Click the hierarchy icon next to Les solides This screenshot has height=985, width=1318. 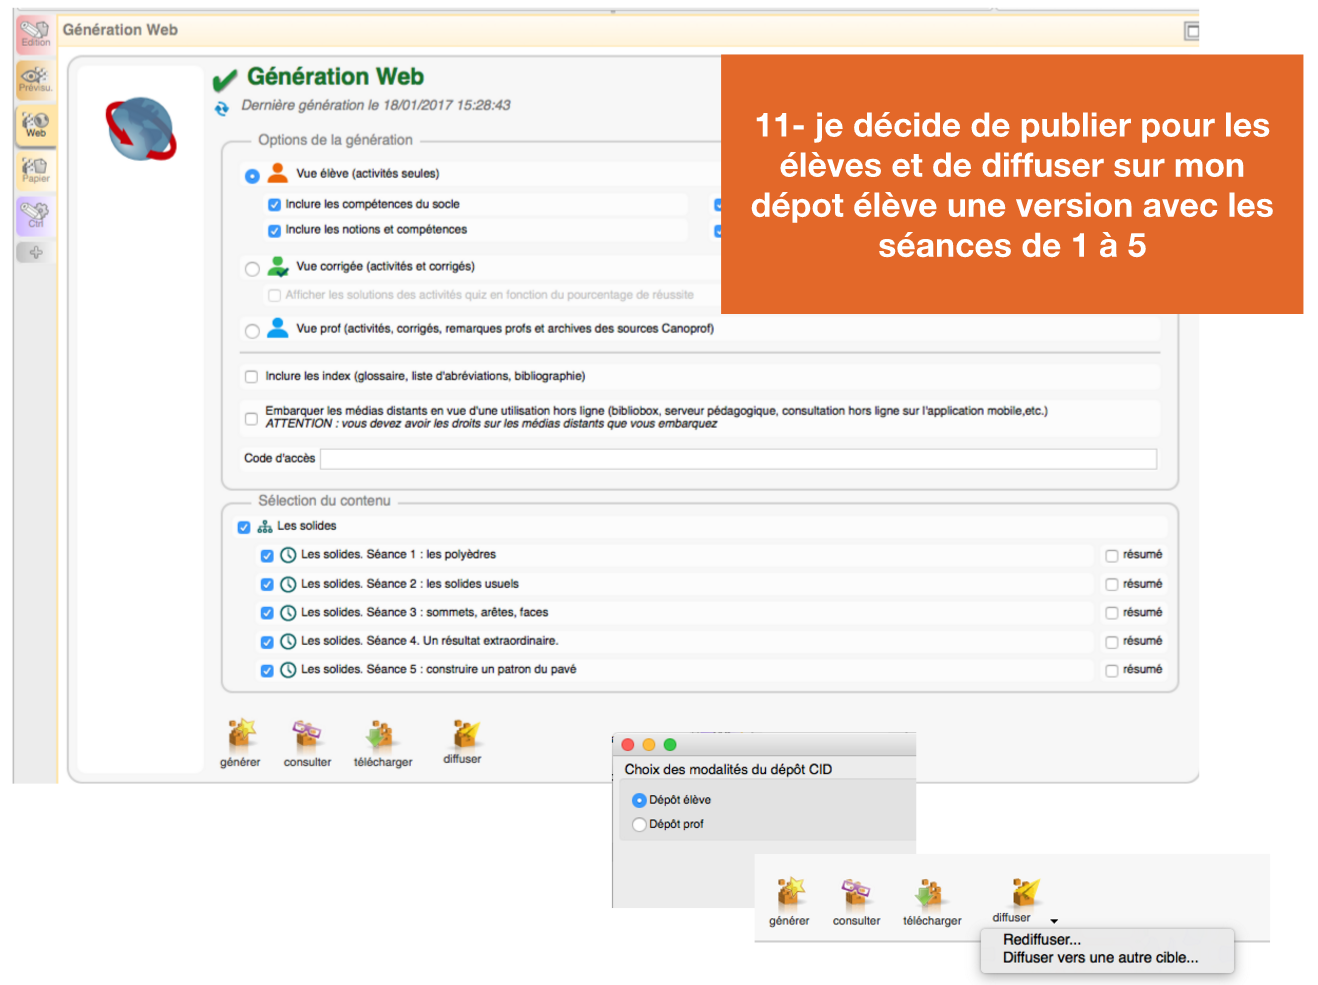point(265,526)
